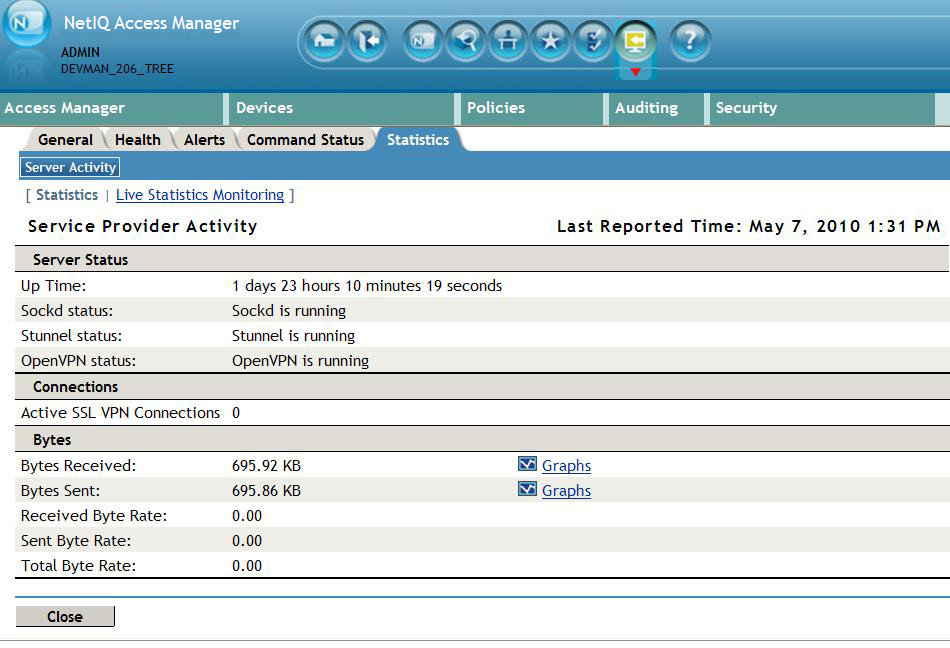This screenshot has width=950, height=648.
Task: Switch to the Command Status tab
Action: pyautogui.click(x=305, y=140)
